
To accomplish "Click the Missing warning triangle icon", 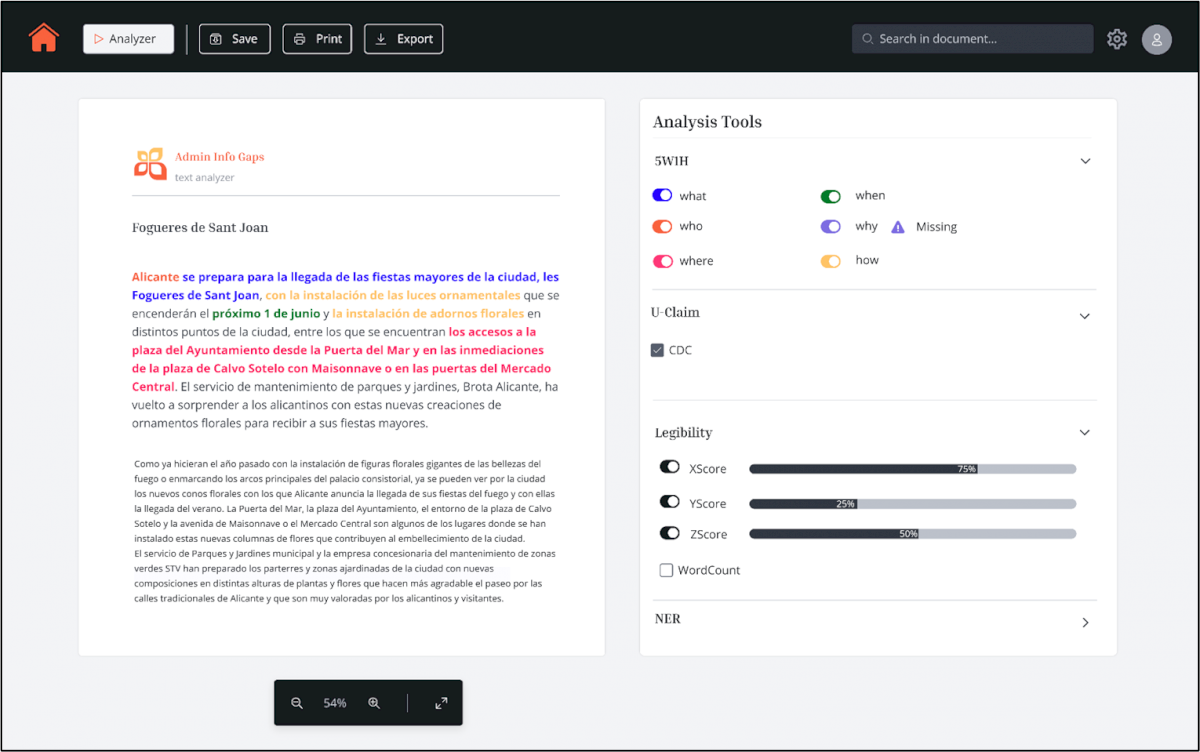I will click(898, 227).
